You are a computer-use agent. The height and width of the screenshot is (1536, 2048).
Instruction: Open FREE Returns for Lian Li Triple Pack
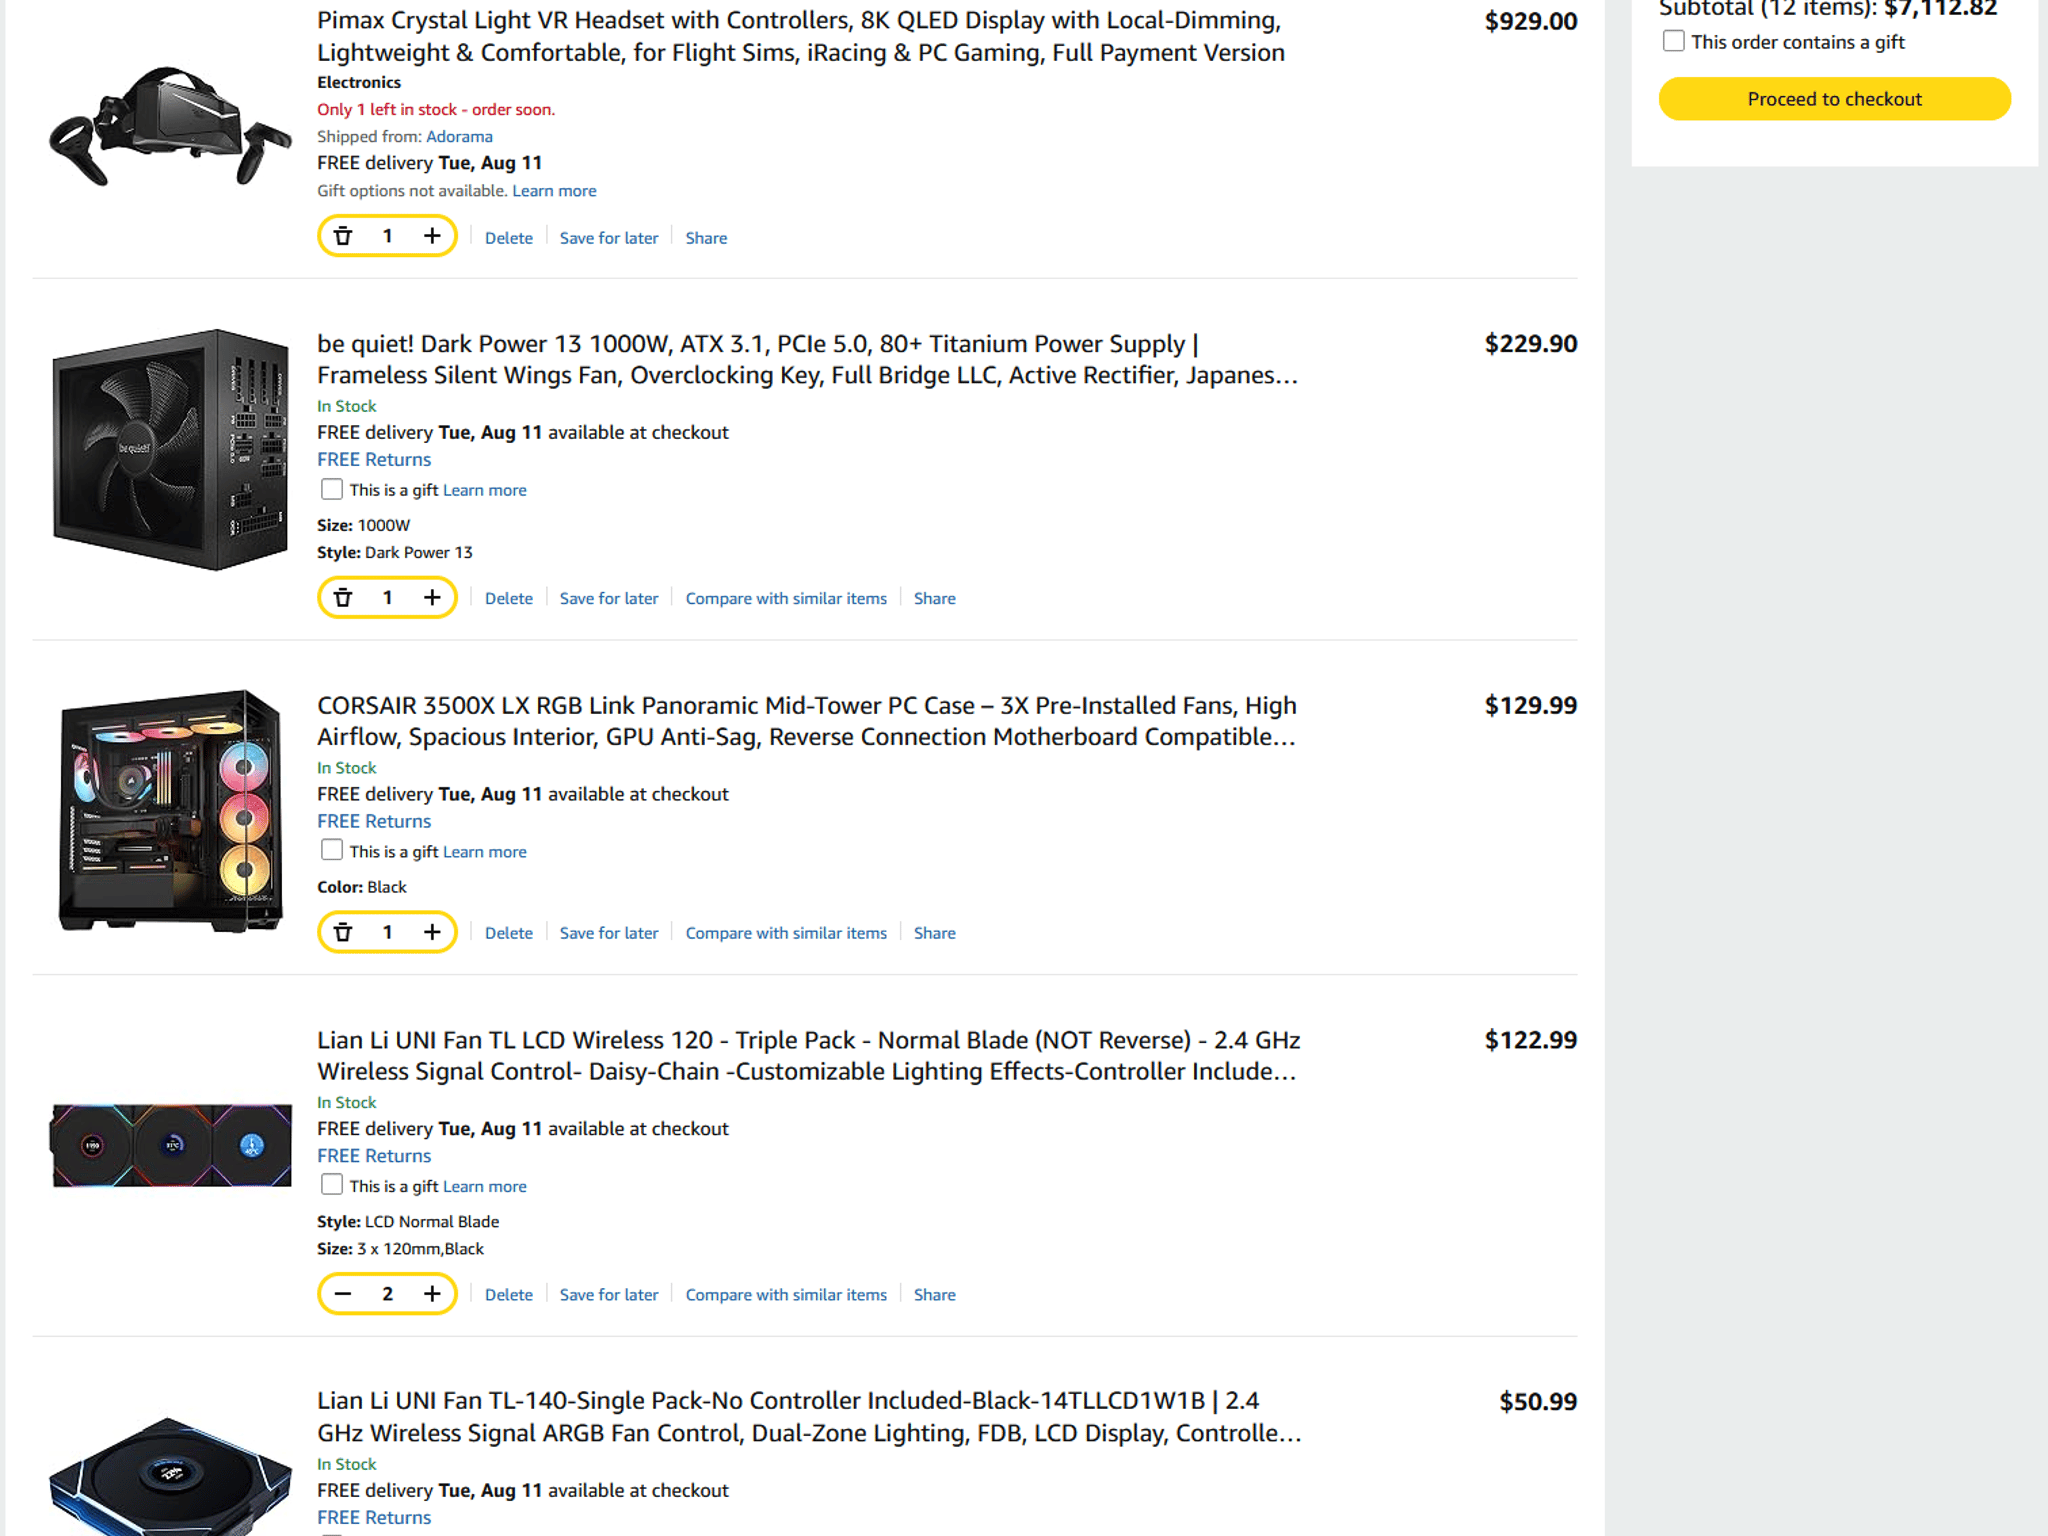coord(374,1156)
